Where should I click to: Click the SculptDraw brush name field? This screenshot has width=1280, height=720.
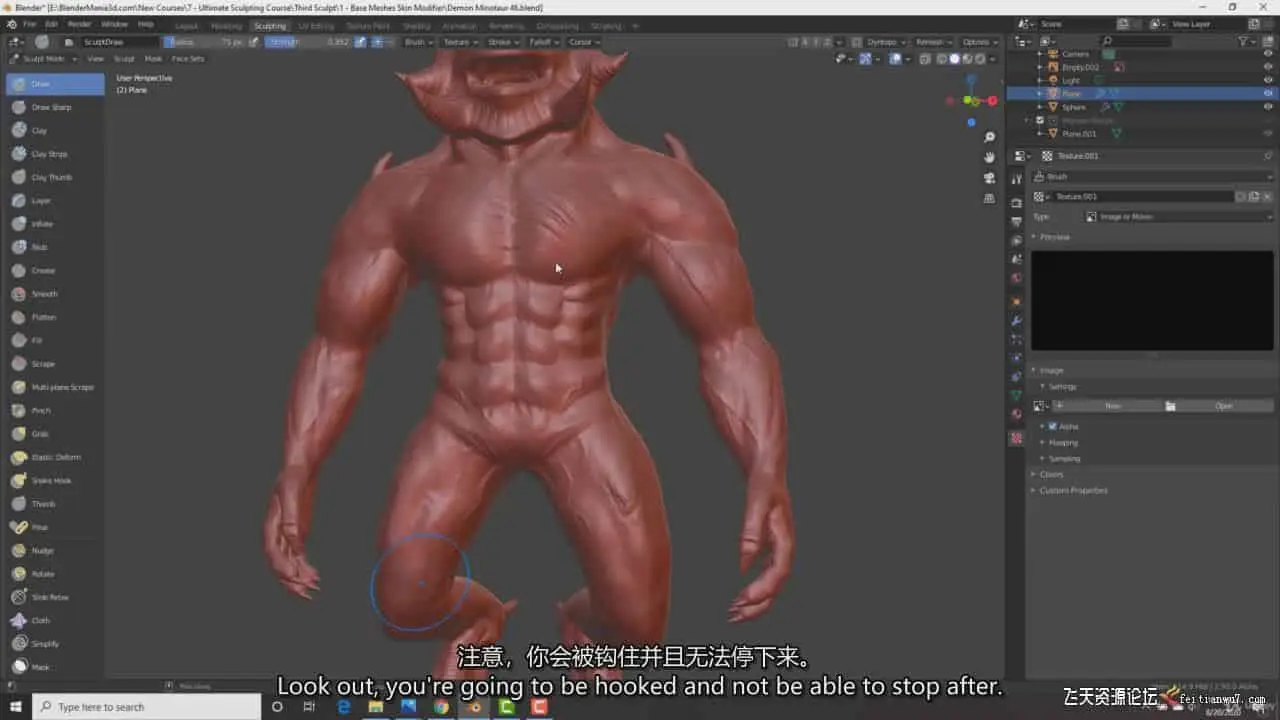[118, 42]
